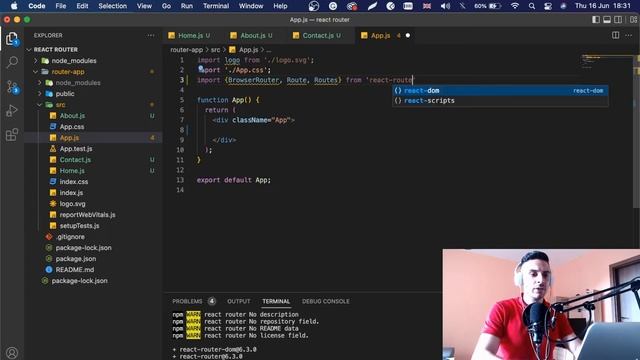Switch to the DEBUG CONSOLE tab

[x=326, y=302]
